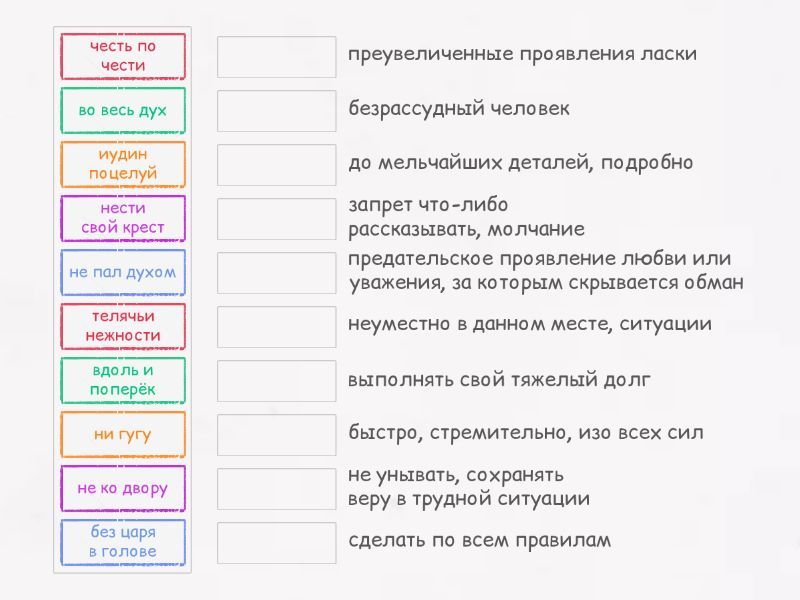
Task: Select the 'не пал духом' tile
Action: (123, 272)
